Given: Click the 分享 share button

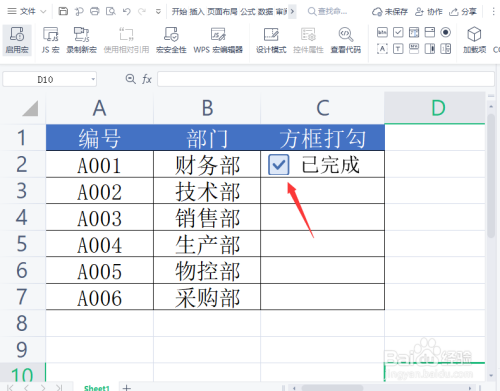Looking at the screenshot, I should (463, 12).
